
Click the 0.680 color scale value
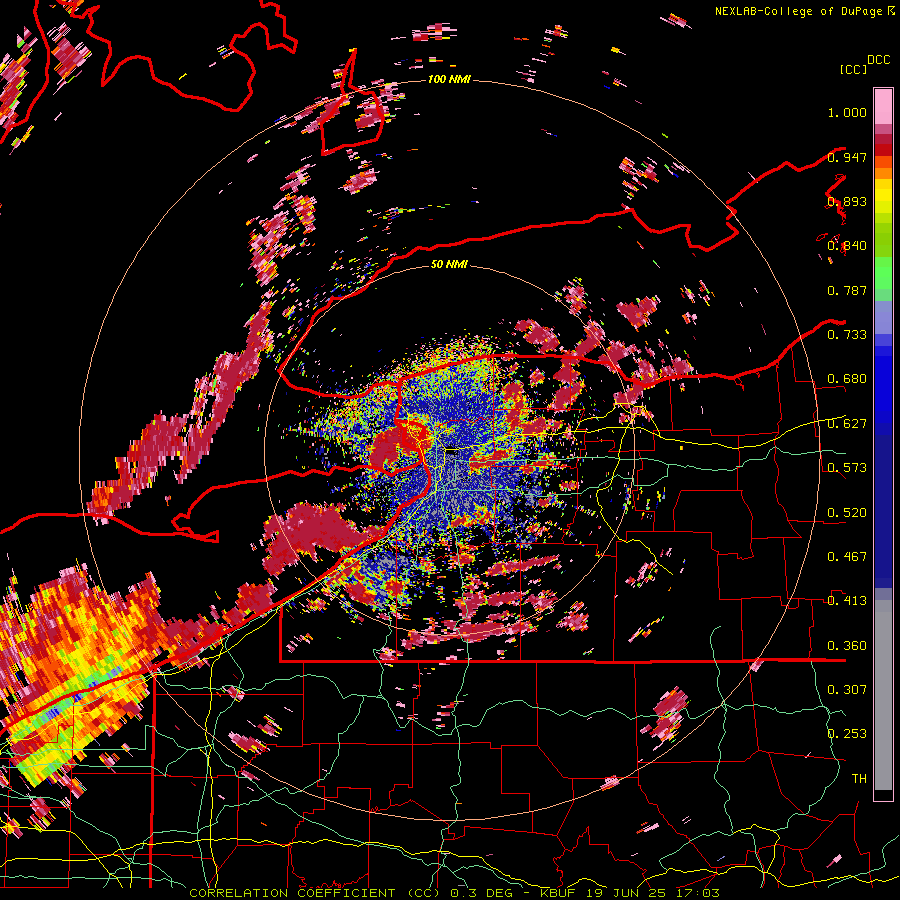coord(847,379)
